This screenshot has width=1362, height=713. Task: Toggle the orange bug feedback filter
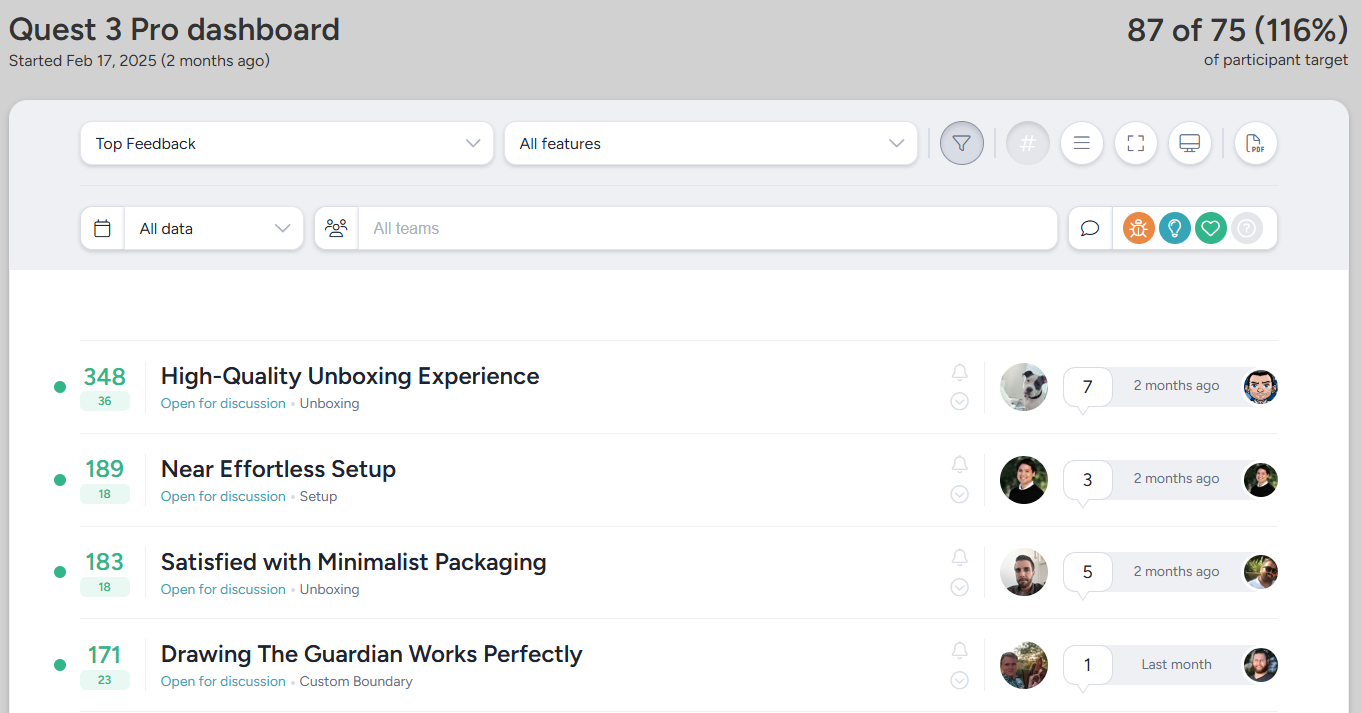click(x=1139, y=228)
